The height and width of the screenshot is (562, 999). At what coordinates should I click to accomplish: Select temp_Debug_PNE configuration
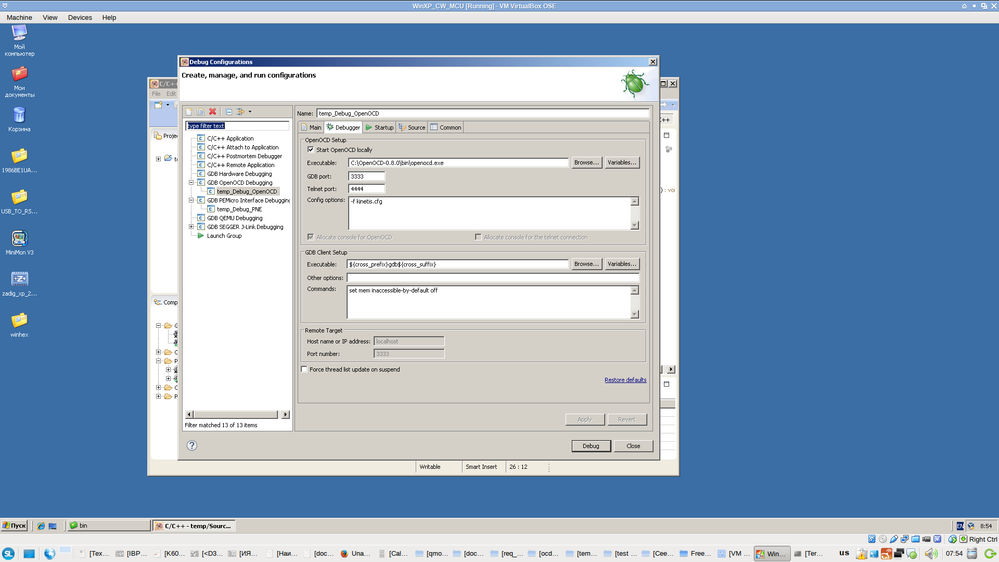(x=239, y=209)
